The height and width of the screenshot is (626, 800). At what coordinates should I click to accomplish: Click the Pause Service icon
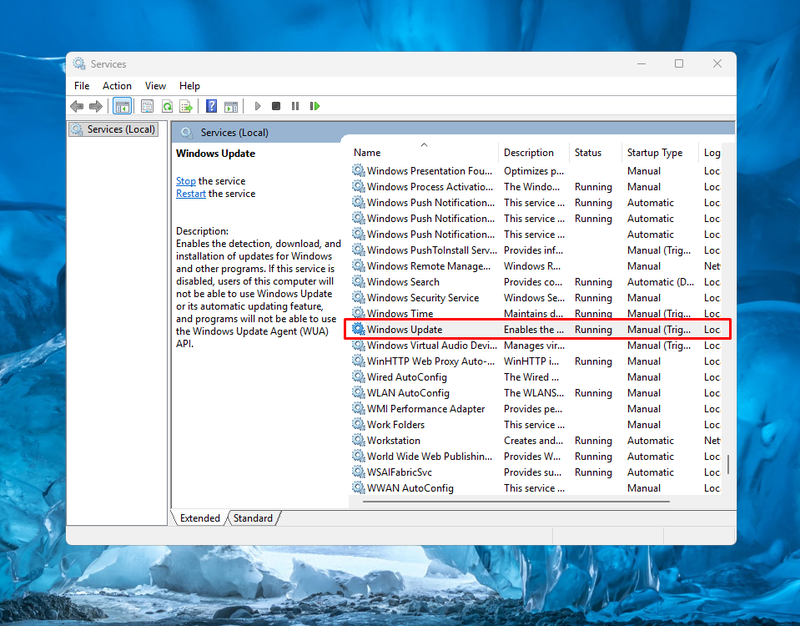(x=295, y=106)
